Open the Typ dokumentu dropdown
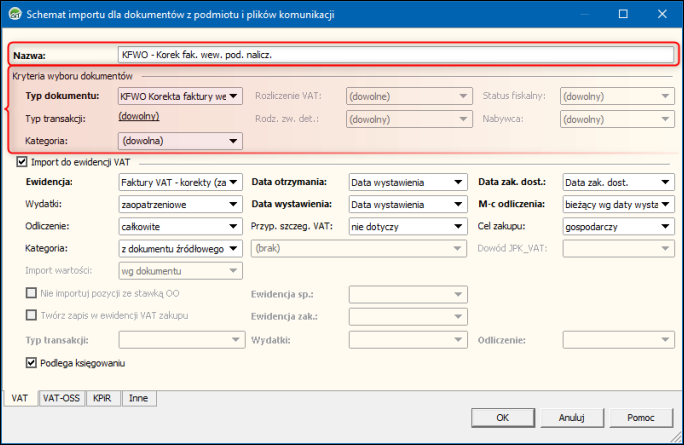 pos(180,96)
